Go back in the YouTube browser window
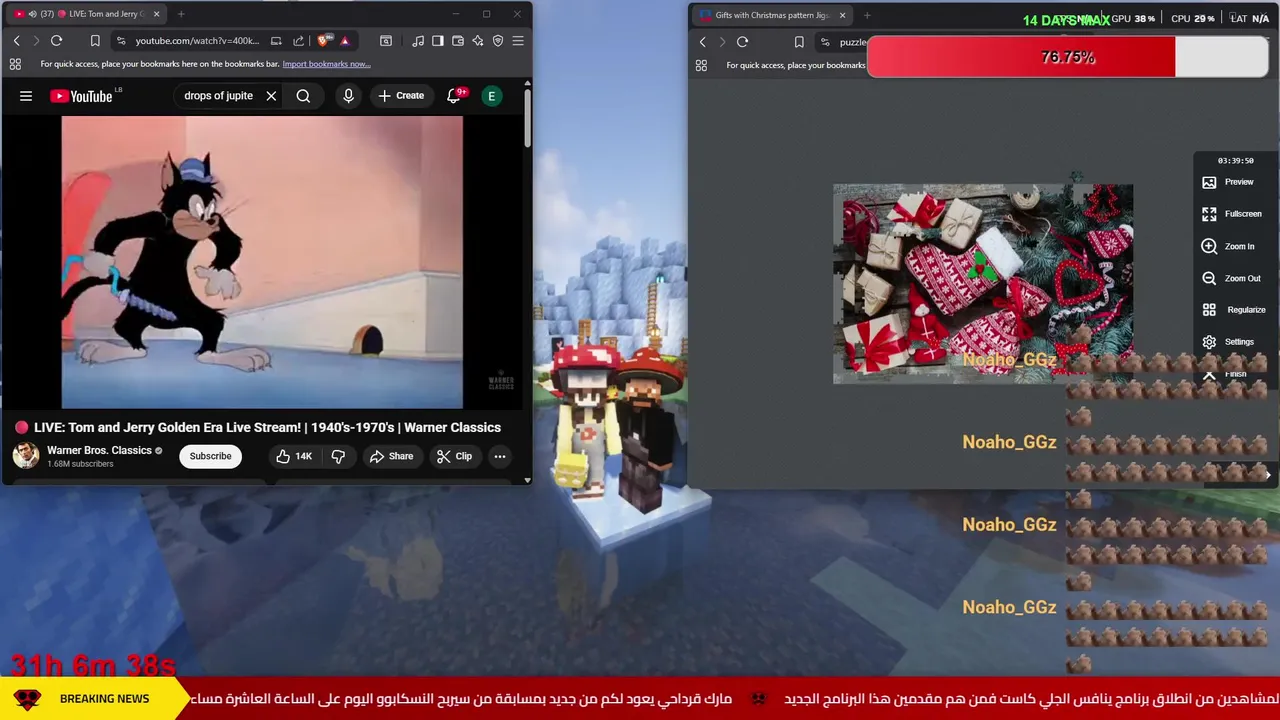This screenshot has width=1280, height=720. [16, 41]
